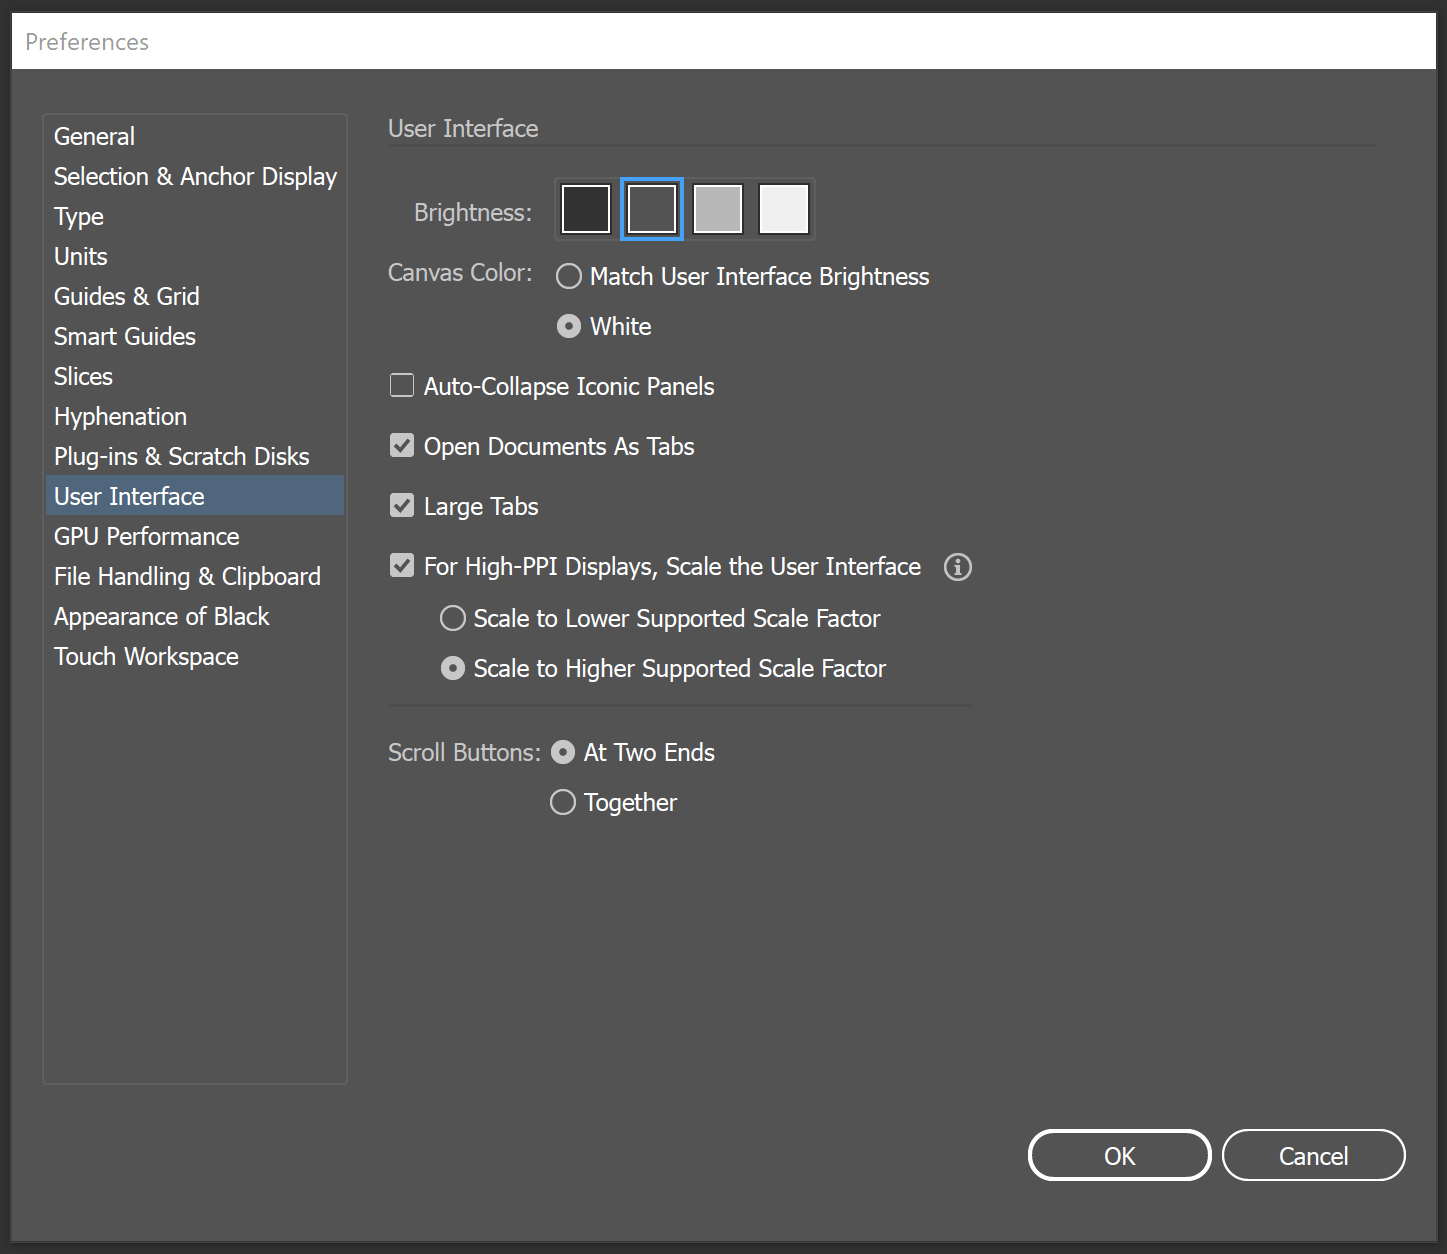
Task: Select the darkest brightness swatch
Action: (586, 209)
